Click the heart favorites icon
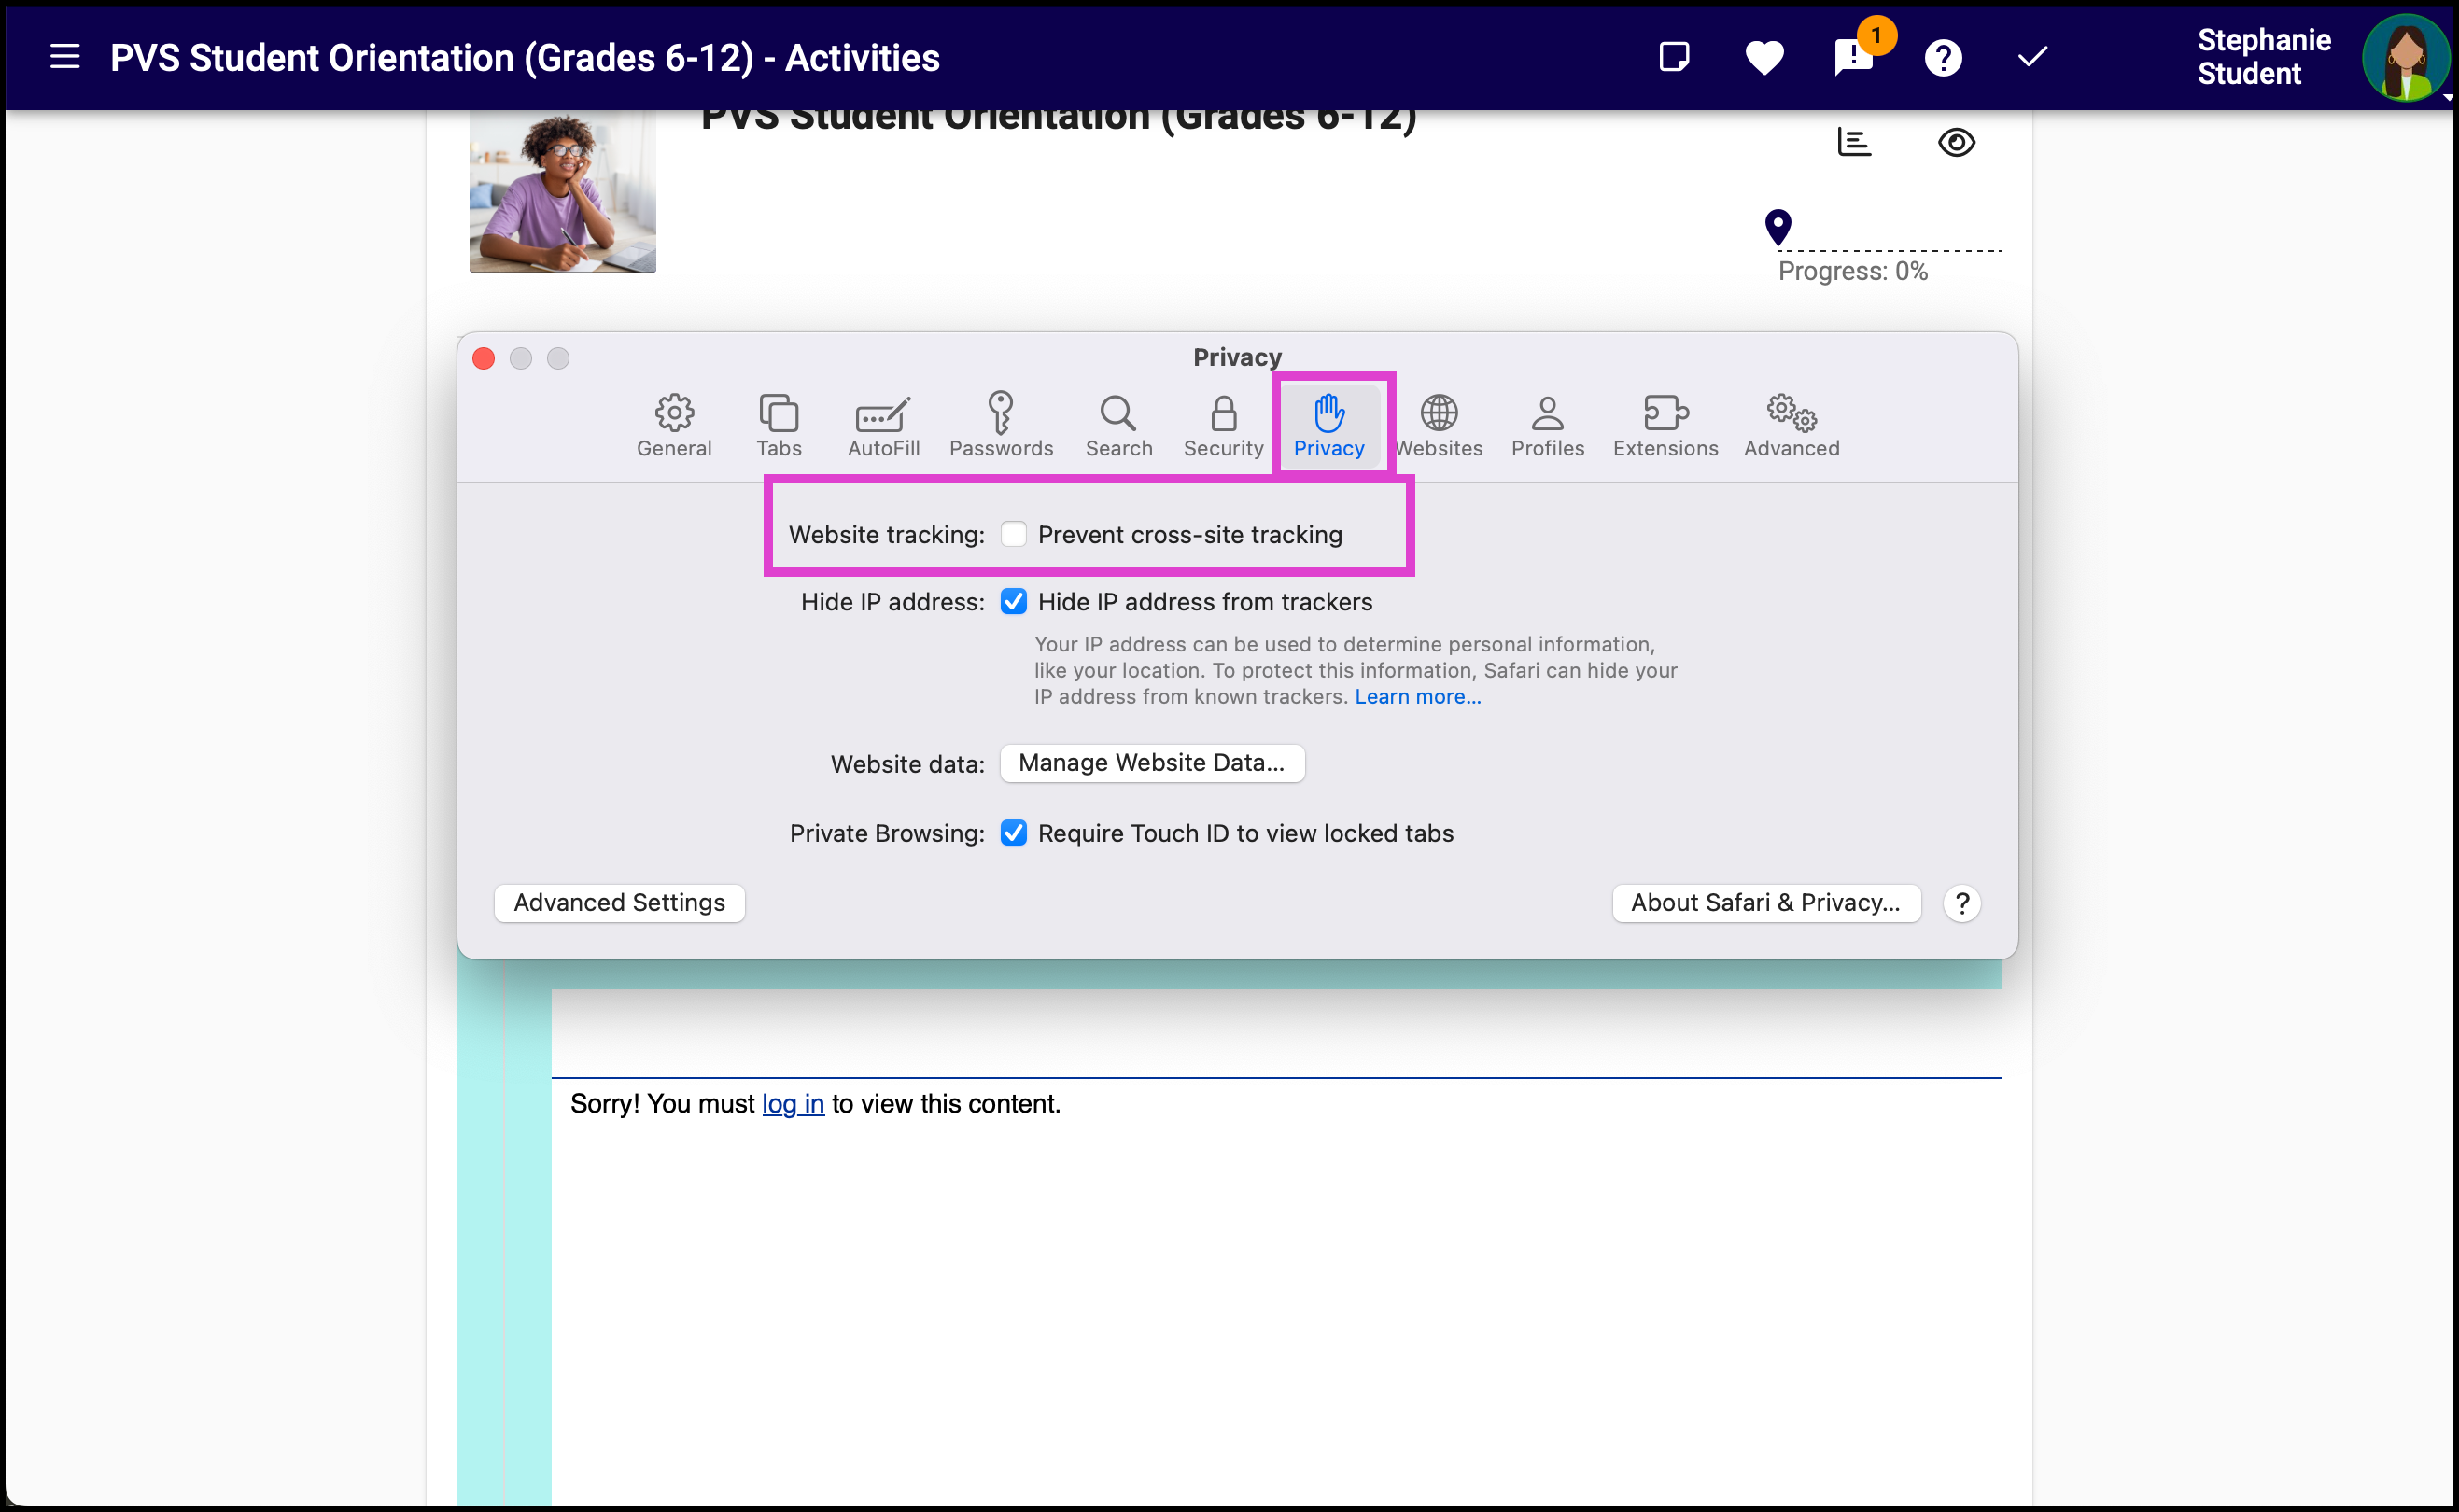Image resolution: width=2459 pixels, height=1512 pixels. click(x=1764, y=57)
